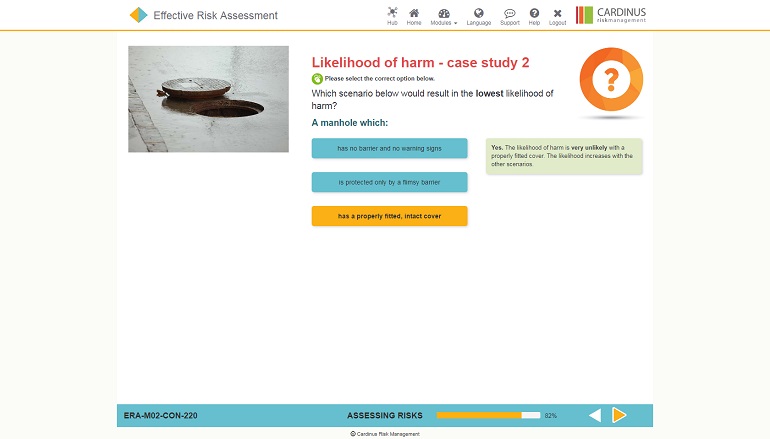Click the Effective Risk Assessment diamond logo

[138, 15]
